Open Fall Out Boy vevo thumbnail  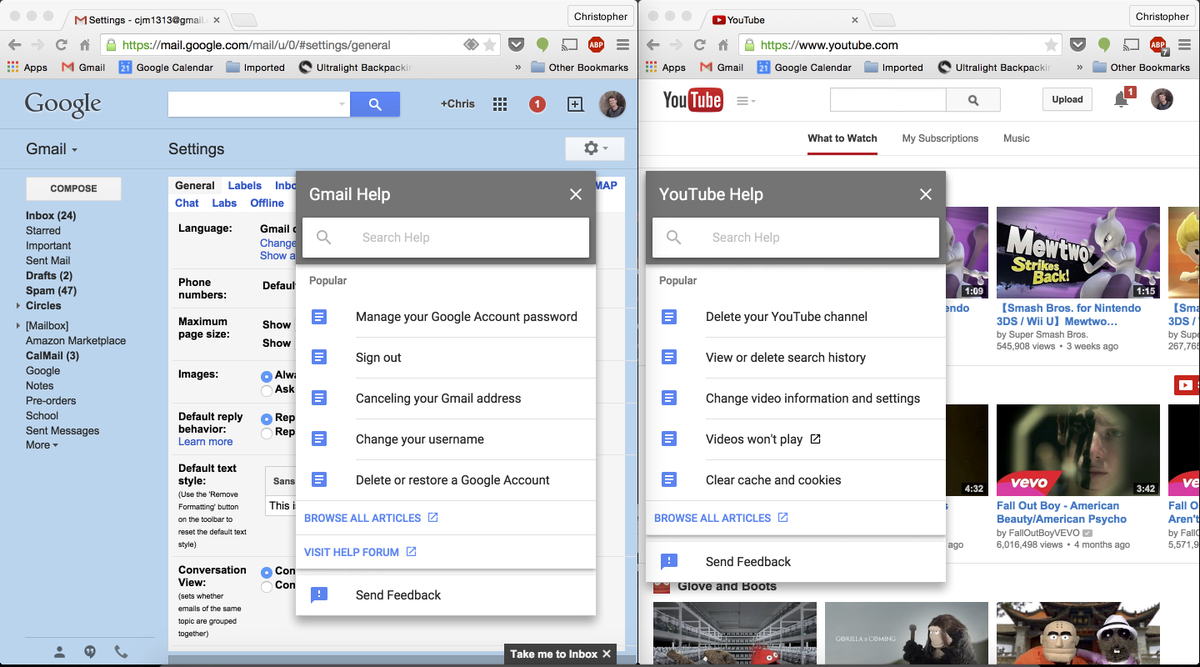(x=1078, y=451)
